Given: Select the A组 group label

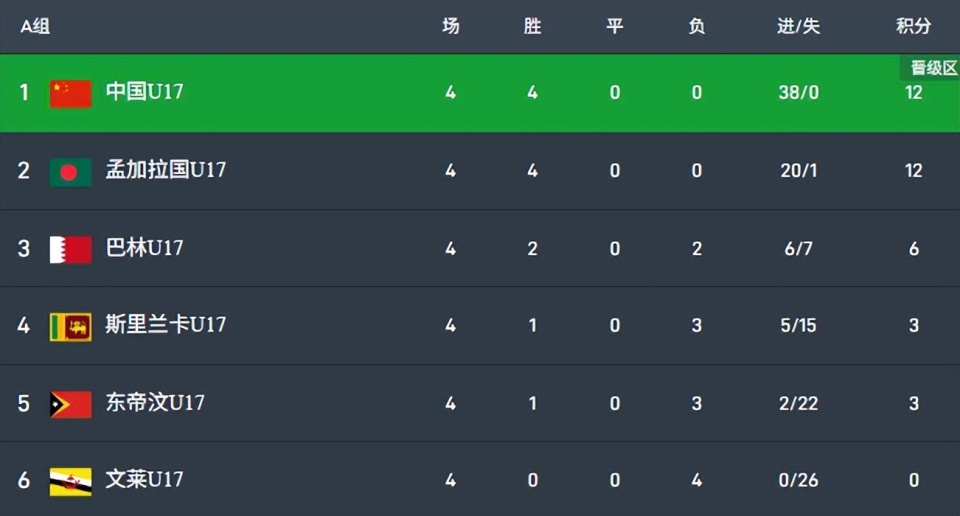Looking at the screenshot, I should [35, 26].
